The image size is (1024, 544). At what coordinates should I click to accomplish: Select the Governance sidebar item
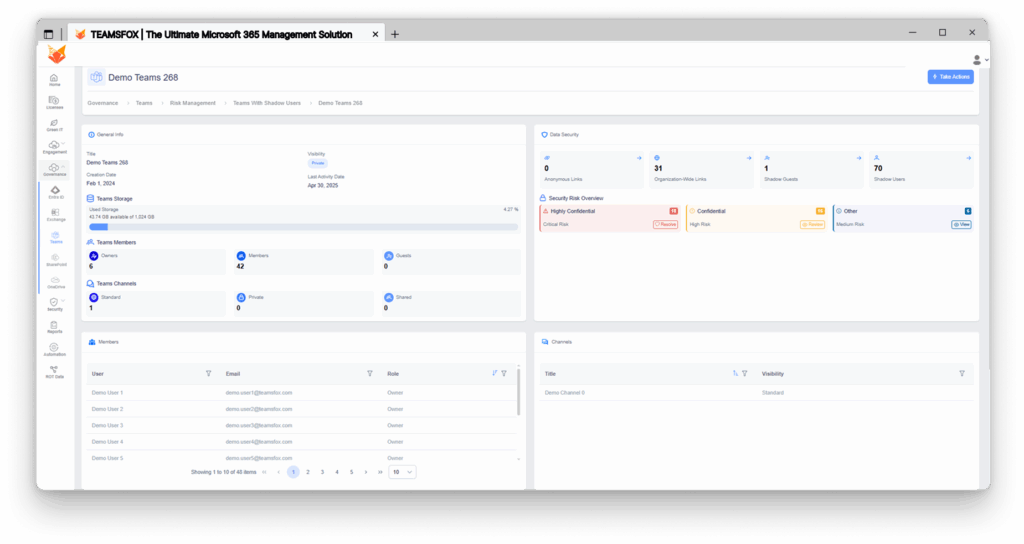54,170
